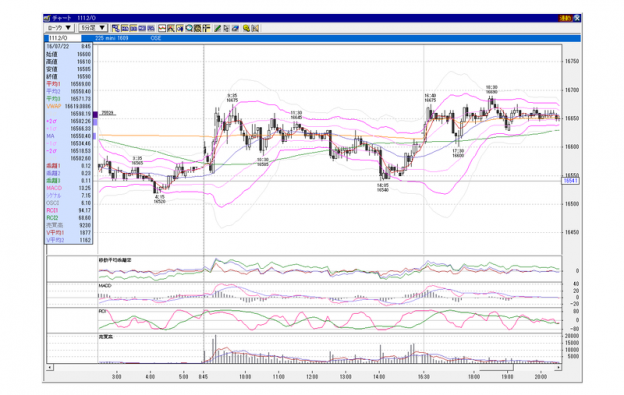Click the arrow pointer selection tool icon
624x395 pixels.
[226, 28]
